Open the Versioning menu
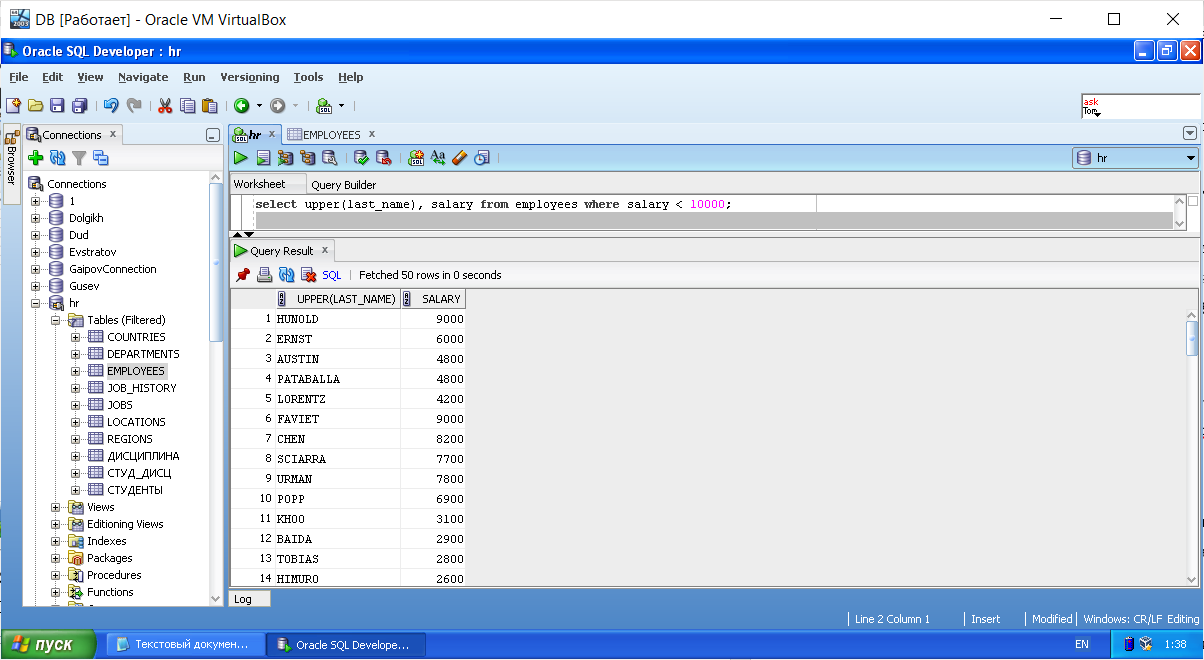This screenshot has width=1204, height=660. coord(250,77)
